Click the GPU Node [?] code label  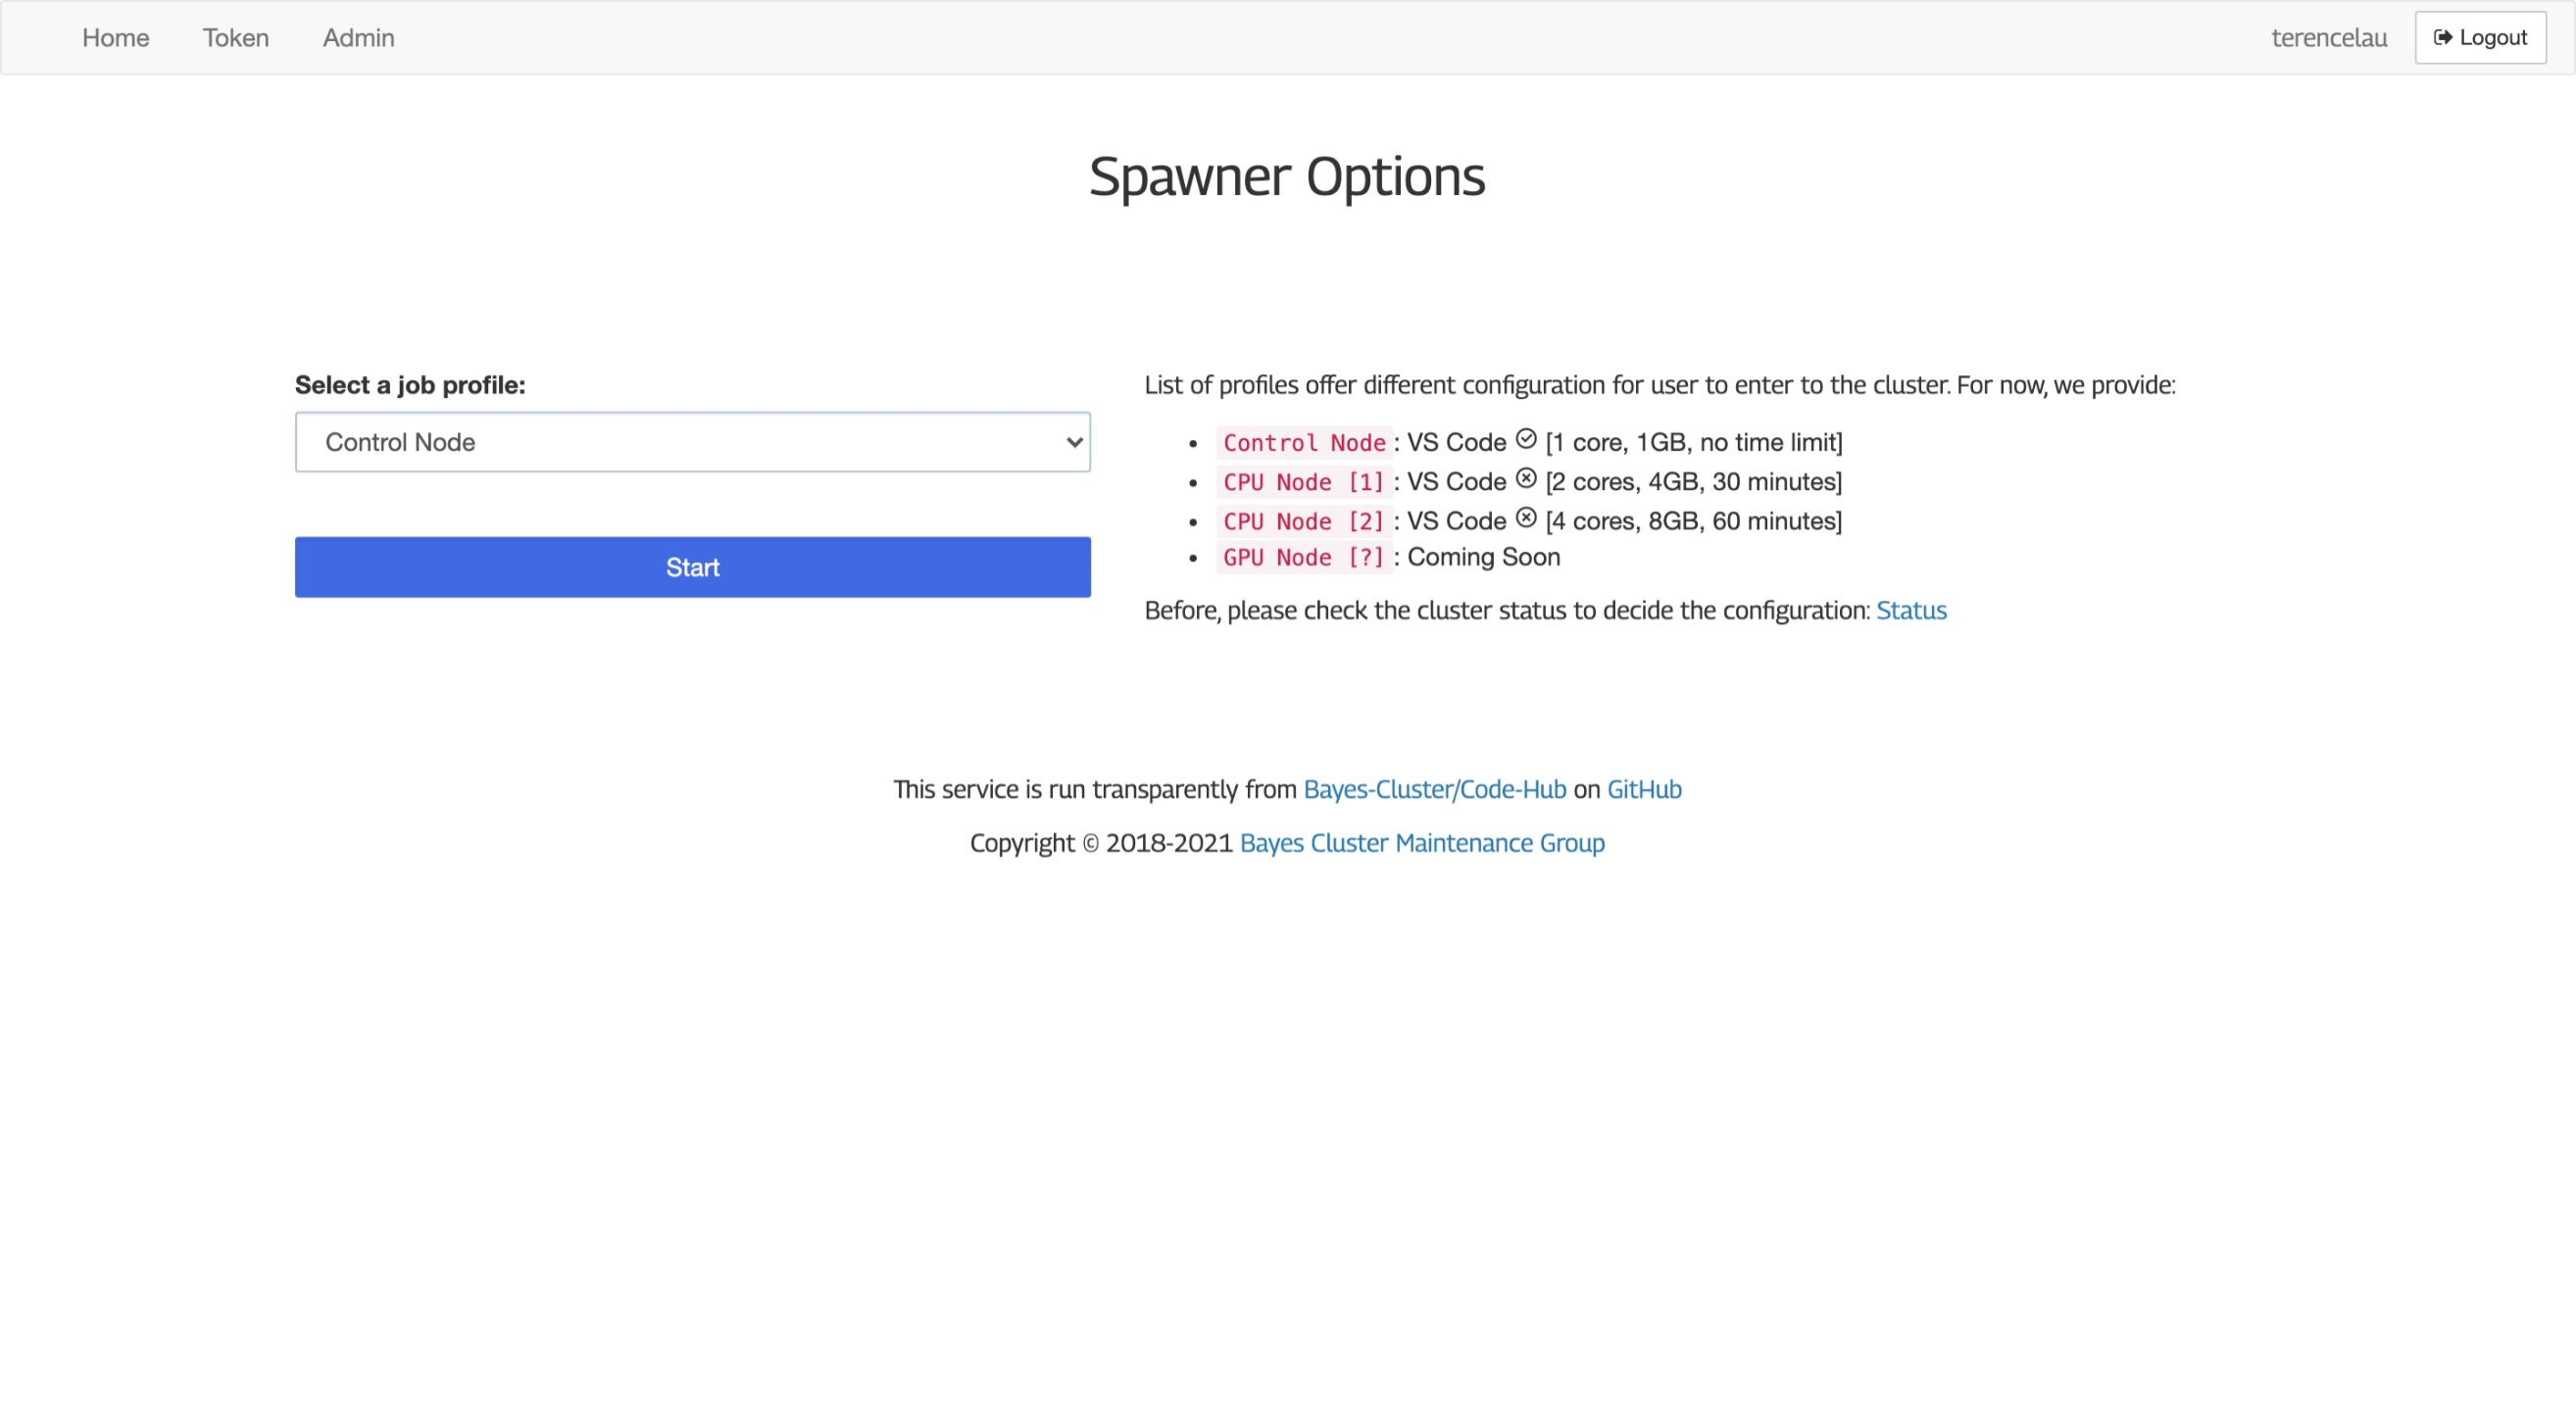click(1302, 558)
